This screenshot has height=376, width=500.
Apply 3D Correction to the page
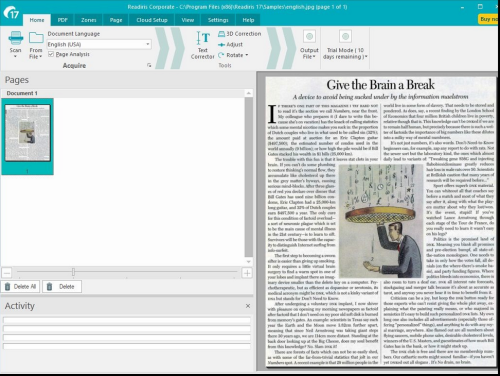pos(239,34)
